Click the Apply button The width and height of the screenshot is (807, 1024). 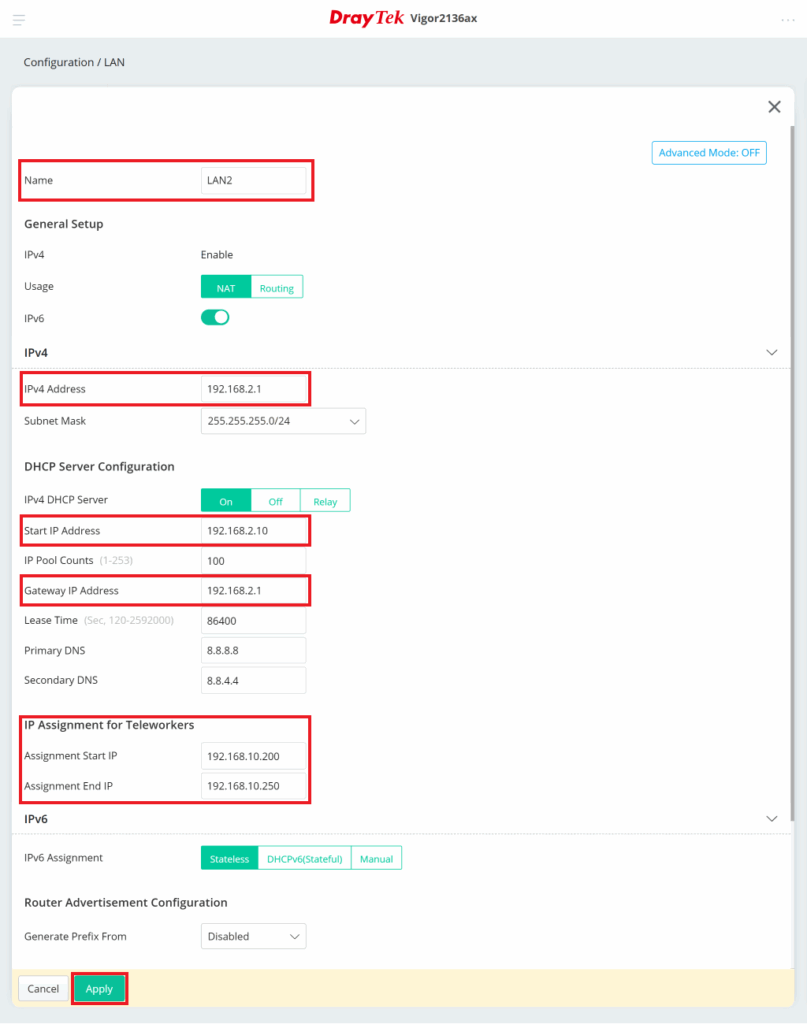99,989
